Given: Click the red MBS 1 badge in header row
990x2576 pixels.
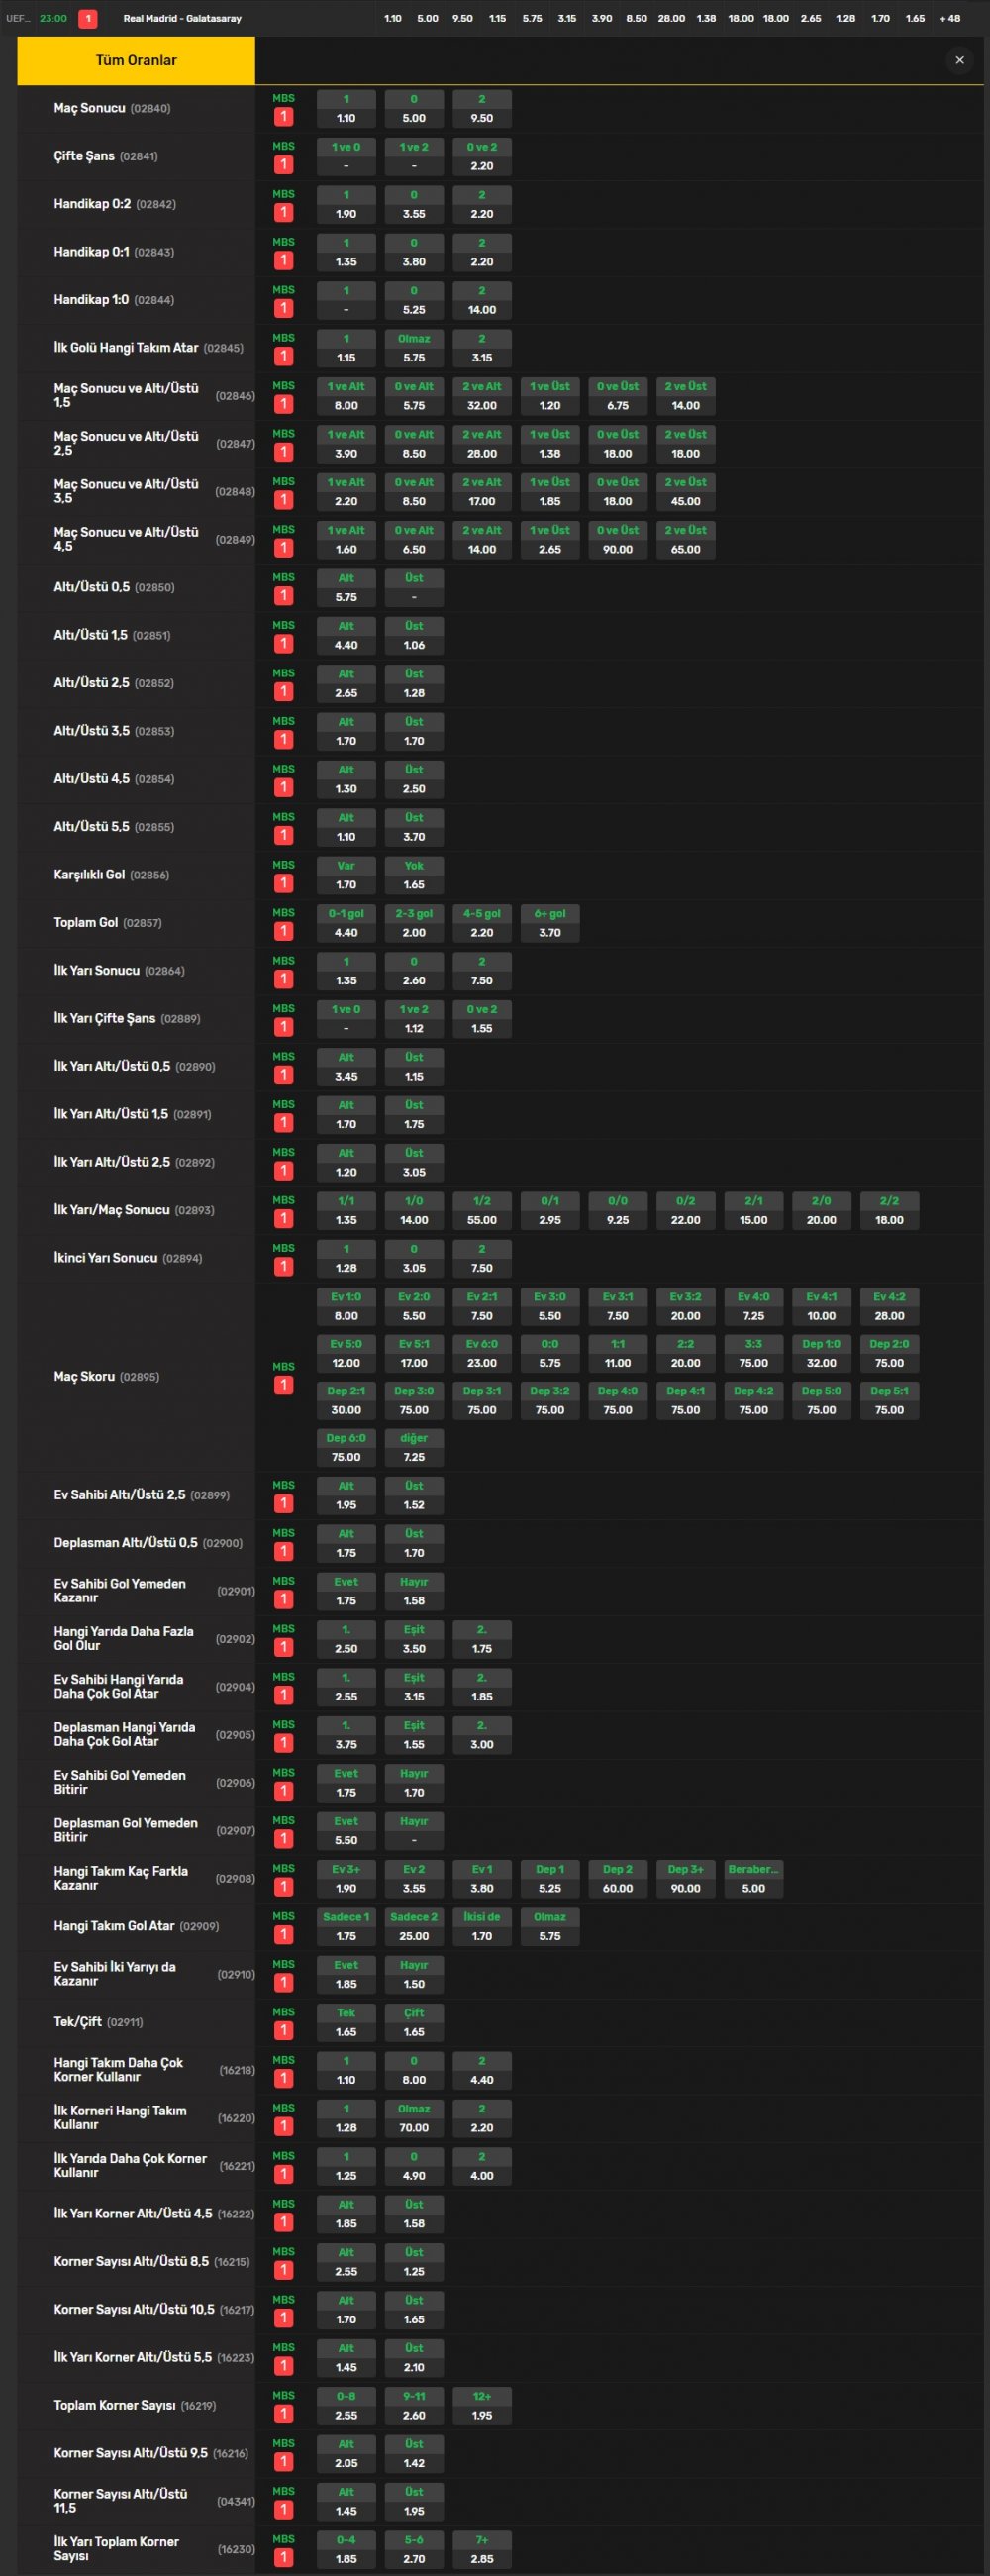Looking at the screenshot, I should pyautogui.click(x=88, y=18).
